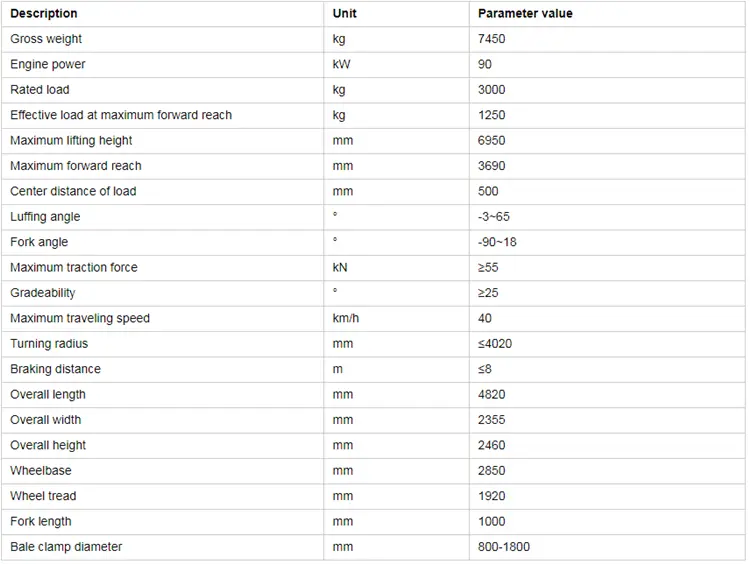This screenshot has width=750, height=564.
Task: Click the 7450 gross weight value
Action: [x=493, y=39]
